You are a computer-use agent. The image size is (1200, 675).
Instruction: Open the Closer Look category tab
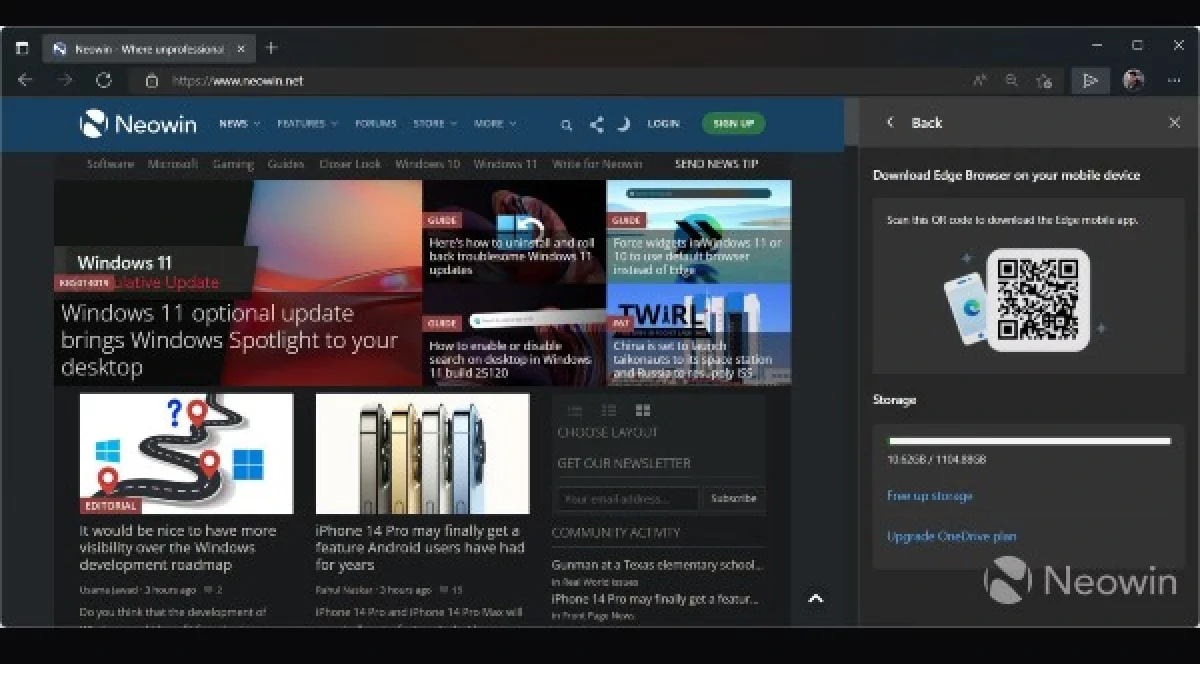pyautogui.click(x=350, y=164)
